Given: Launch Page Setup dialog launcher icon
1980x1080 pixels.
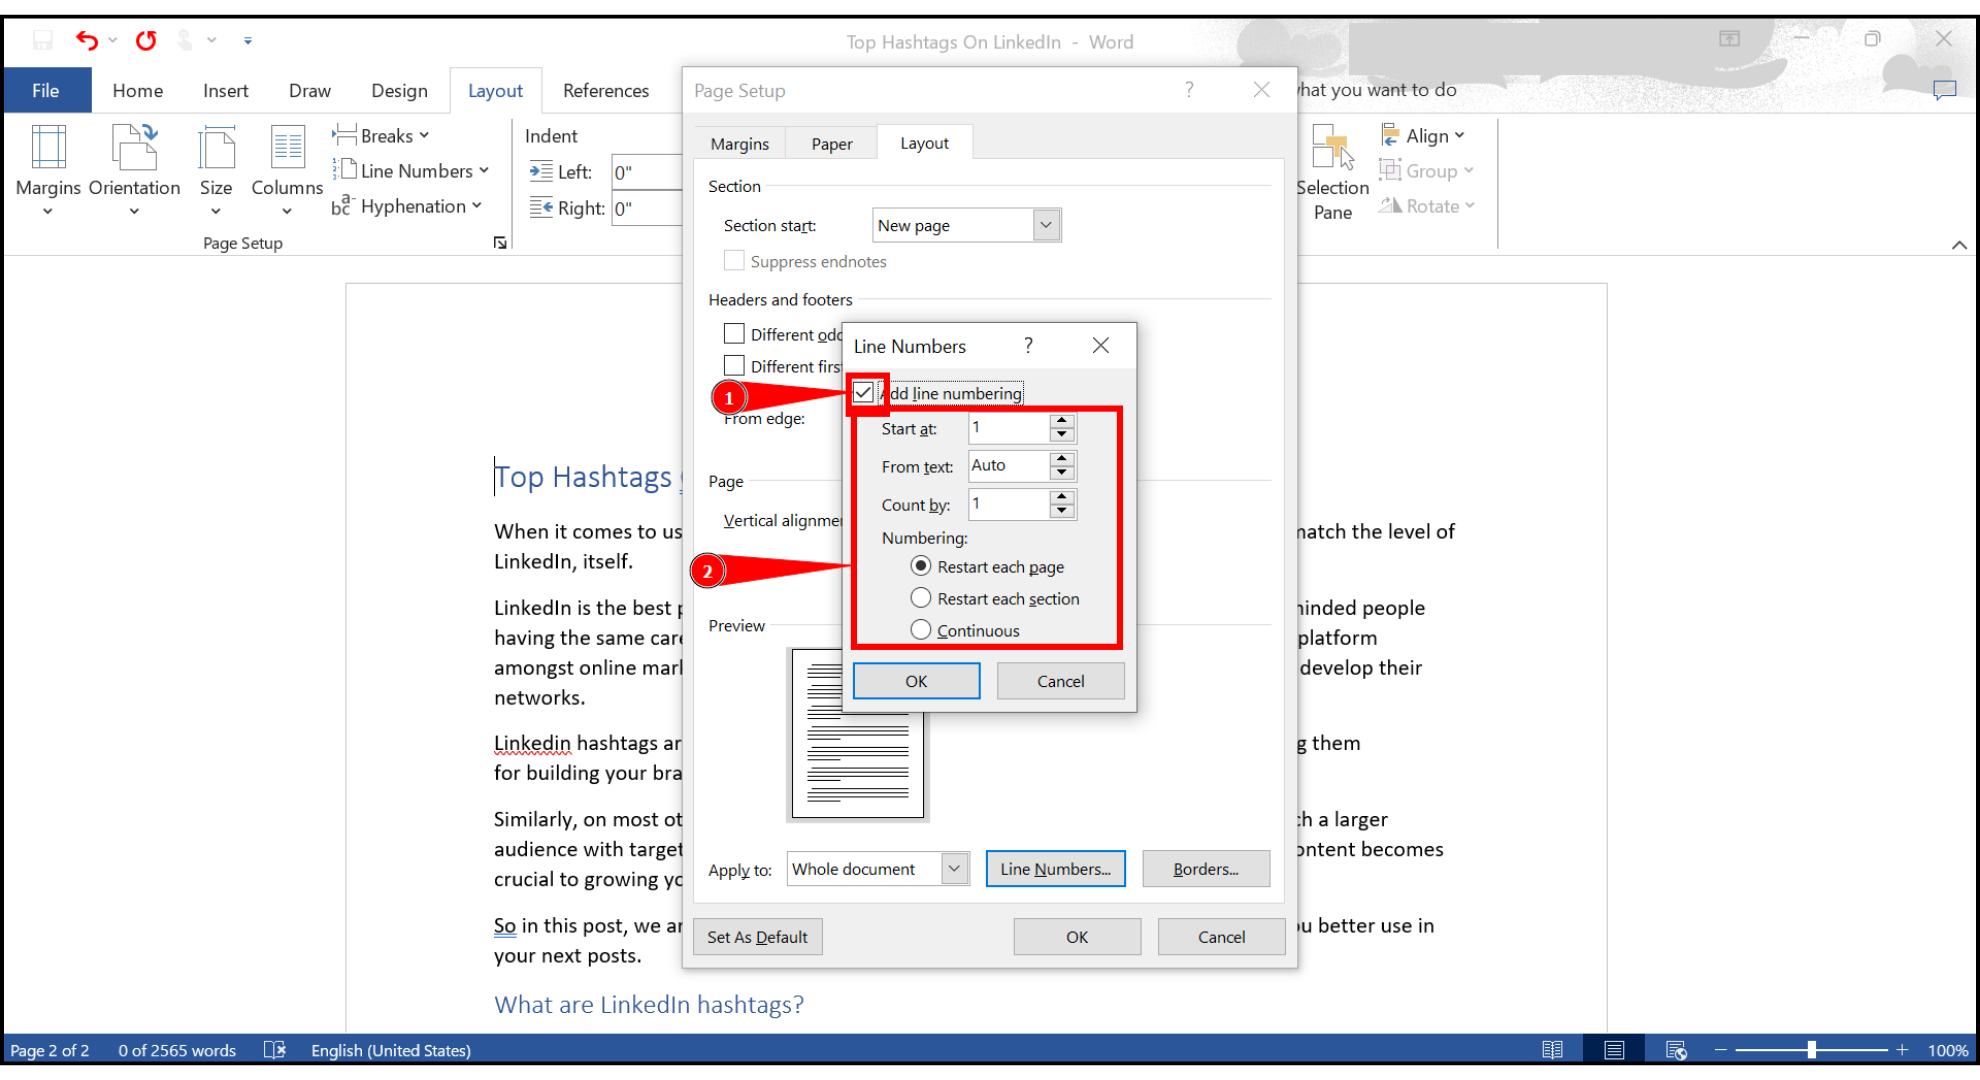Looking at the screenshot, I should click(x=500, y=243).
